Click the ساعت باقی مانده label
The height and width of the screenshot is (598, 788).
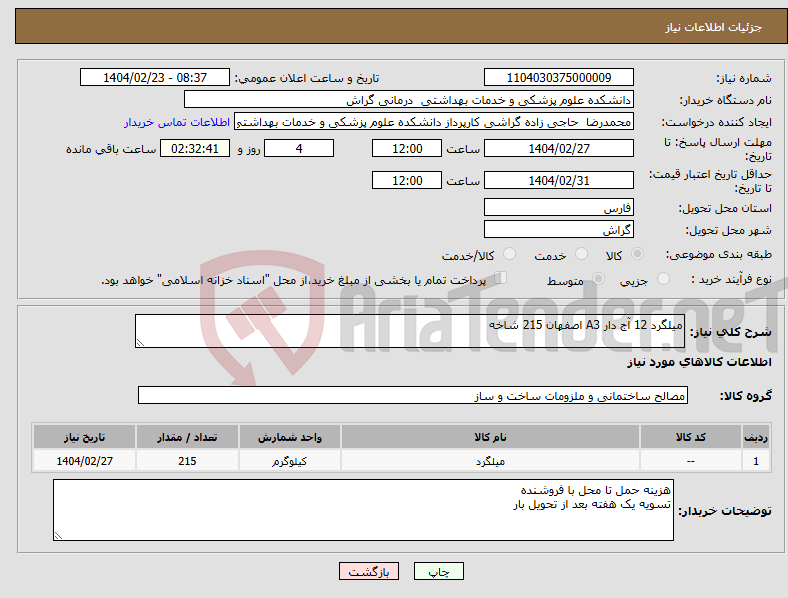click(x=111, y=149)
